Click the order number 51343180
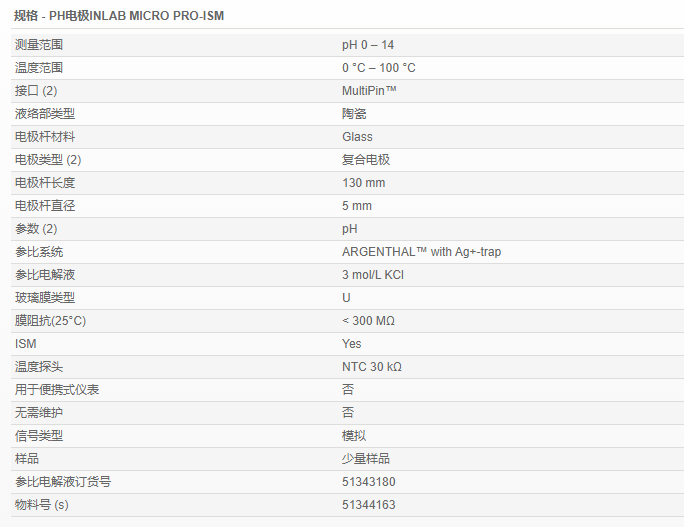Viewport: 684px width, 527px height. 369,482
